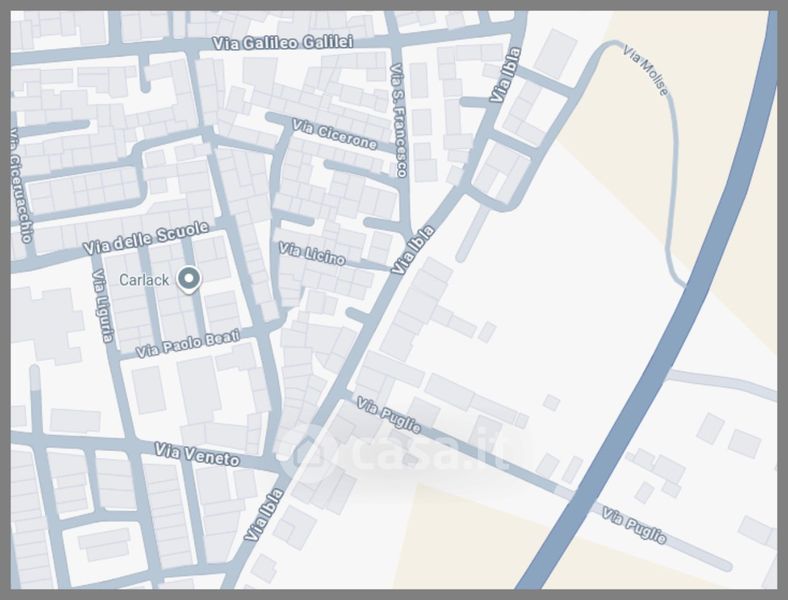Click the Carlack place name label
The image size is (788, 600).
[144, 280]
